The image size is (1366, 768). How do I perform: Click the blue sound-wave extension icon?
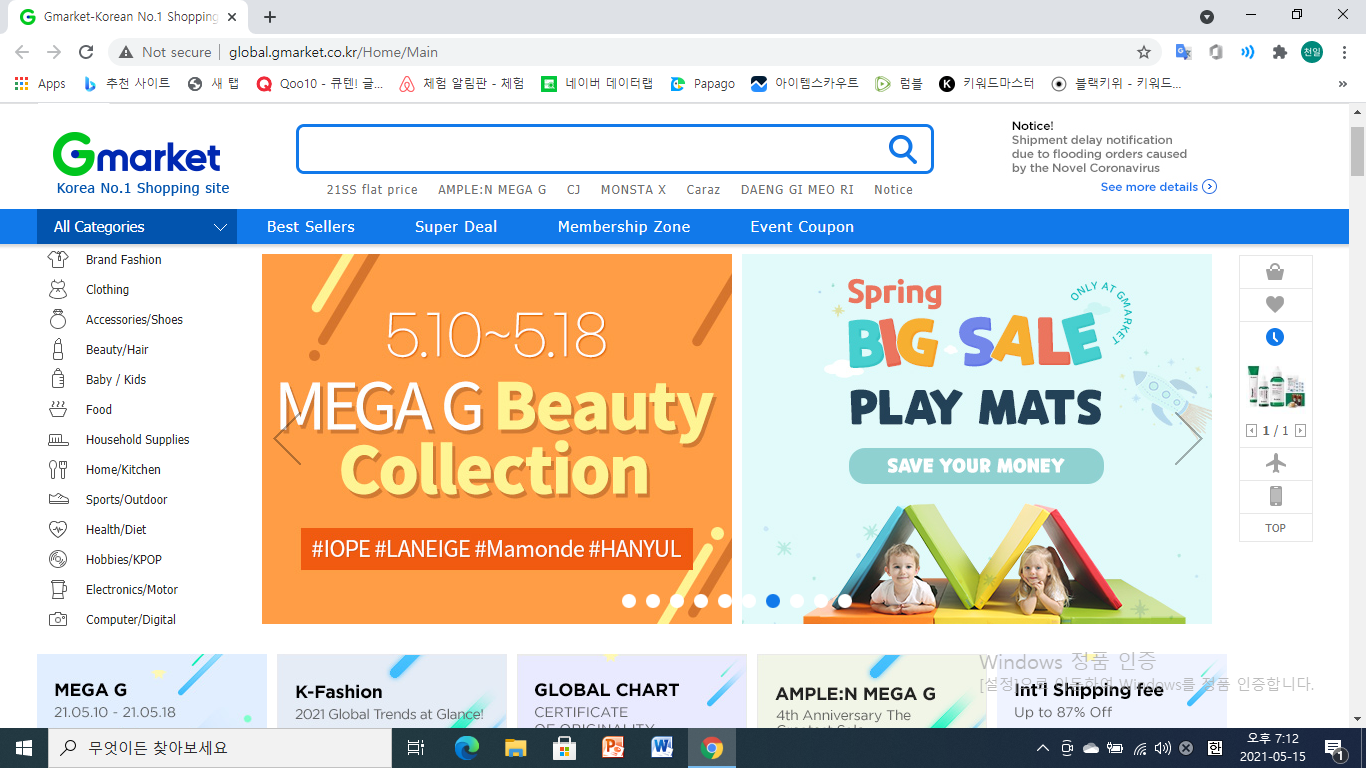tap(1248, 52)
